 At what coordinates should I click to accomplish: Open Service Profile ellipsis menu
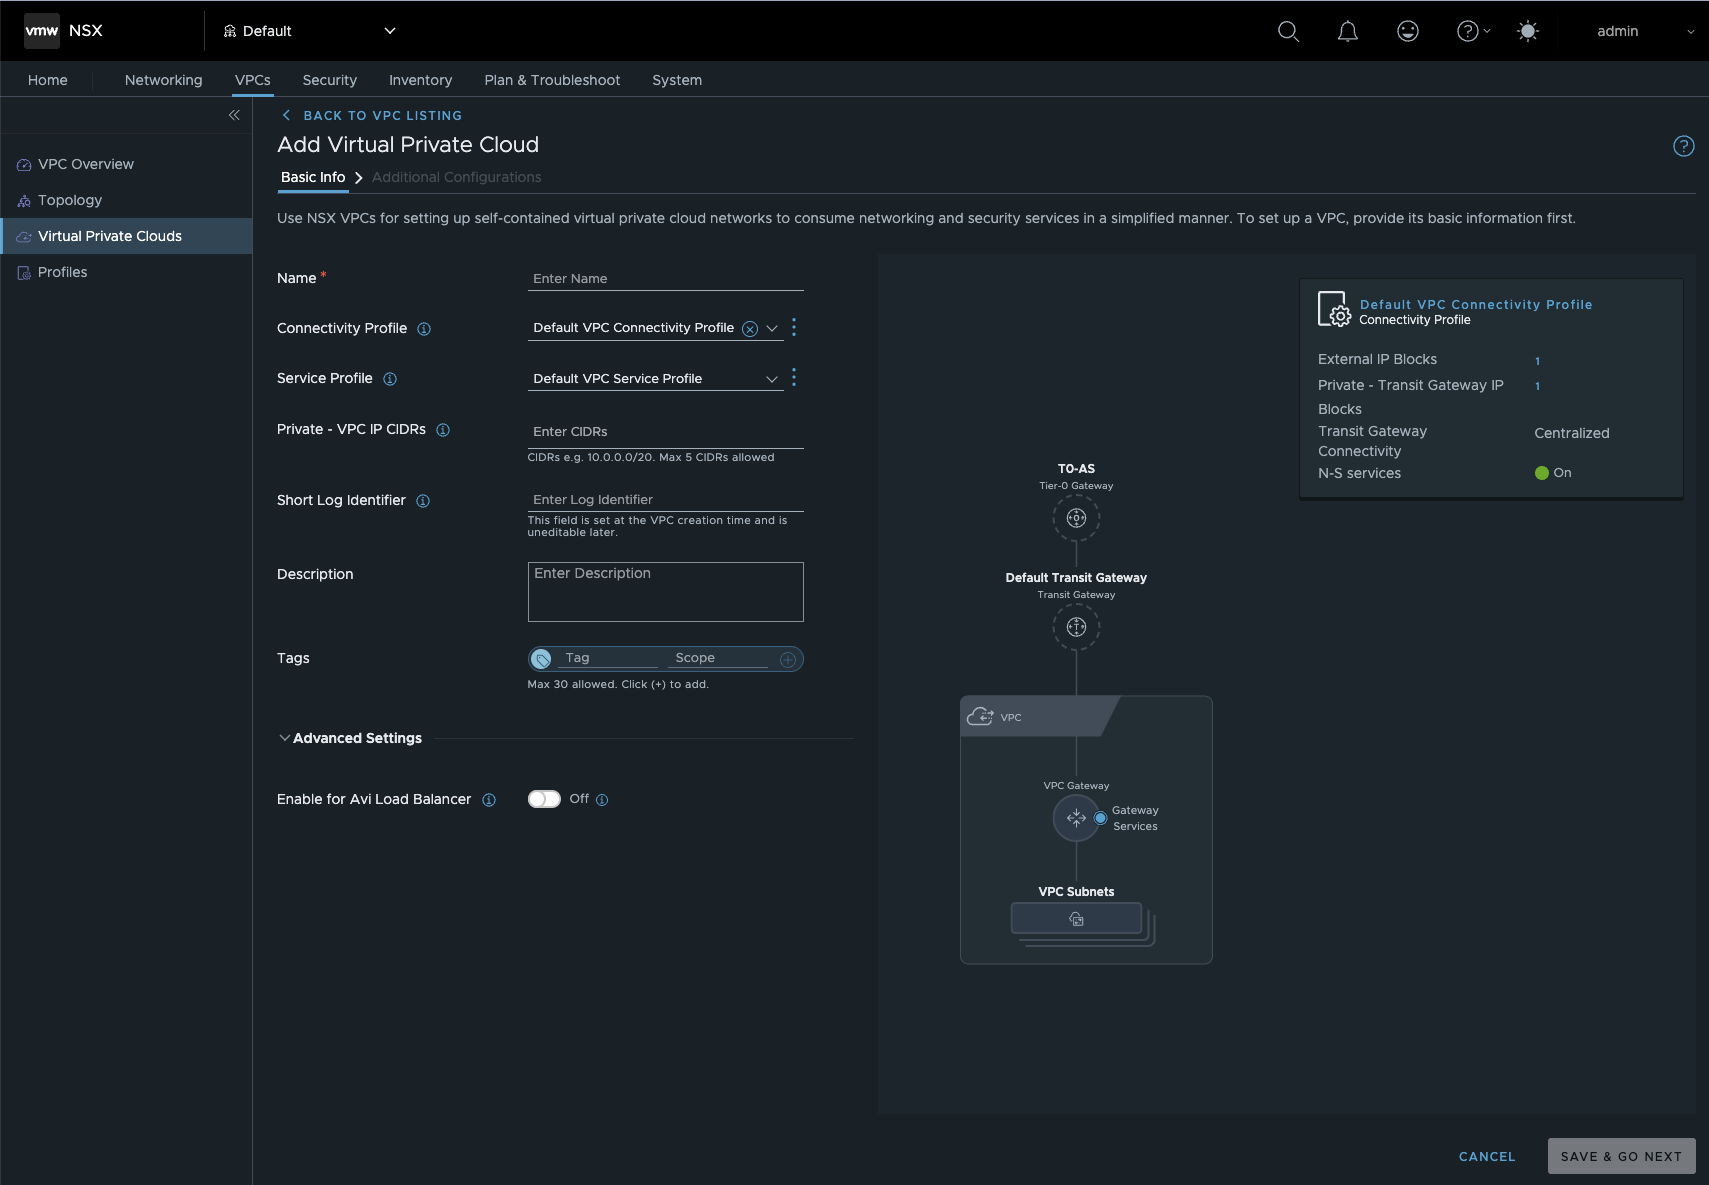click(x=792, y=378)
